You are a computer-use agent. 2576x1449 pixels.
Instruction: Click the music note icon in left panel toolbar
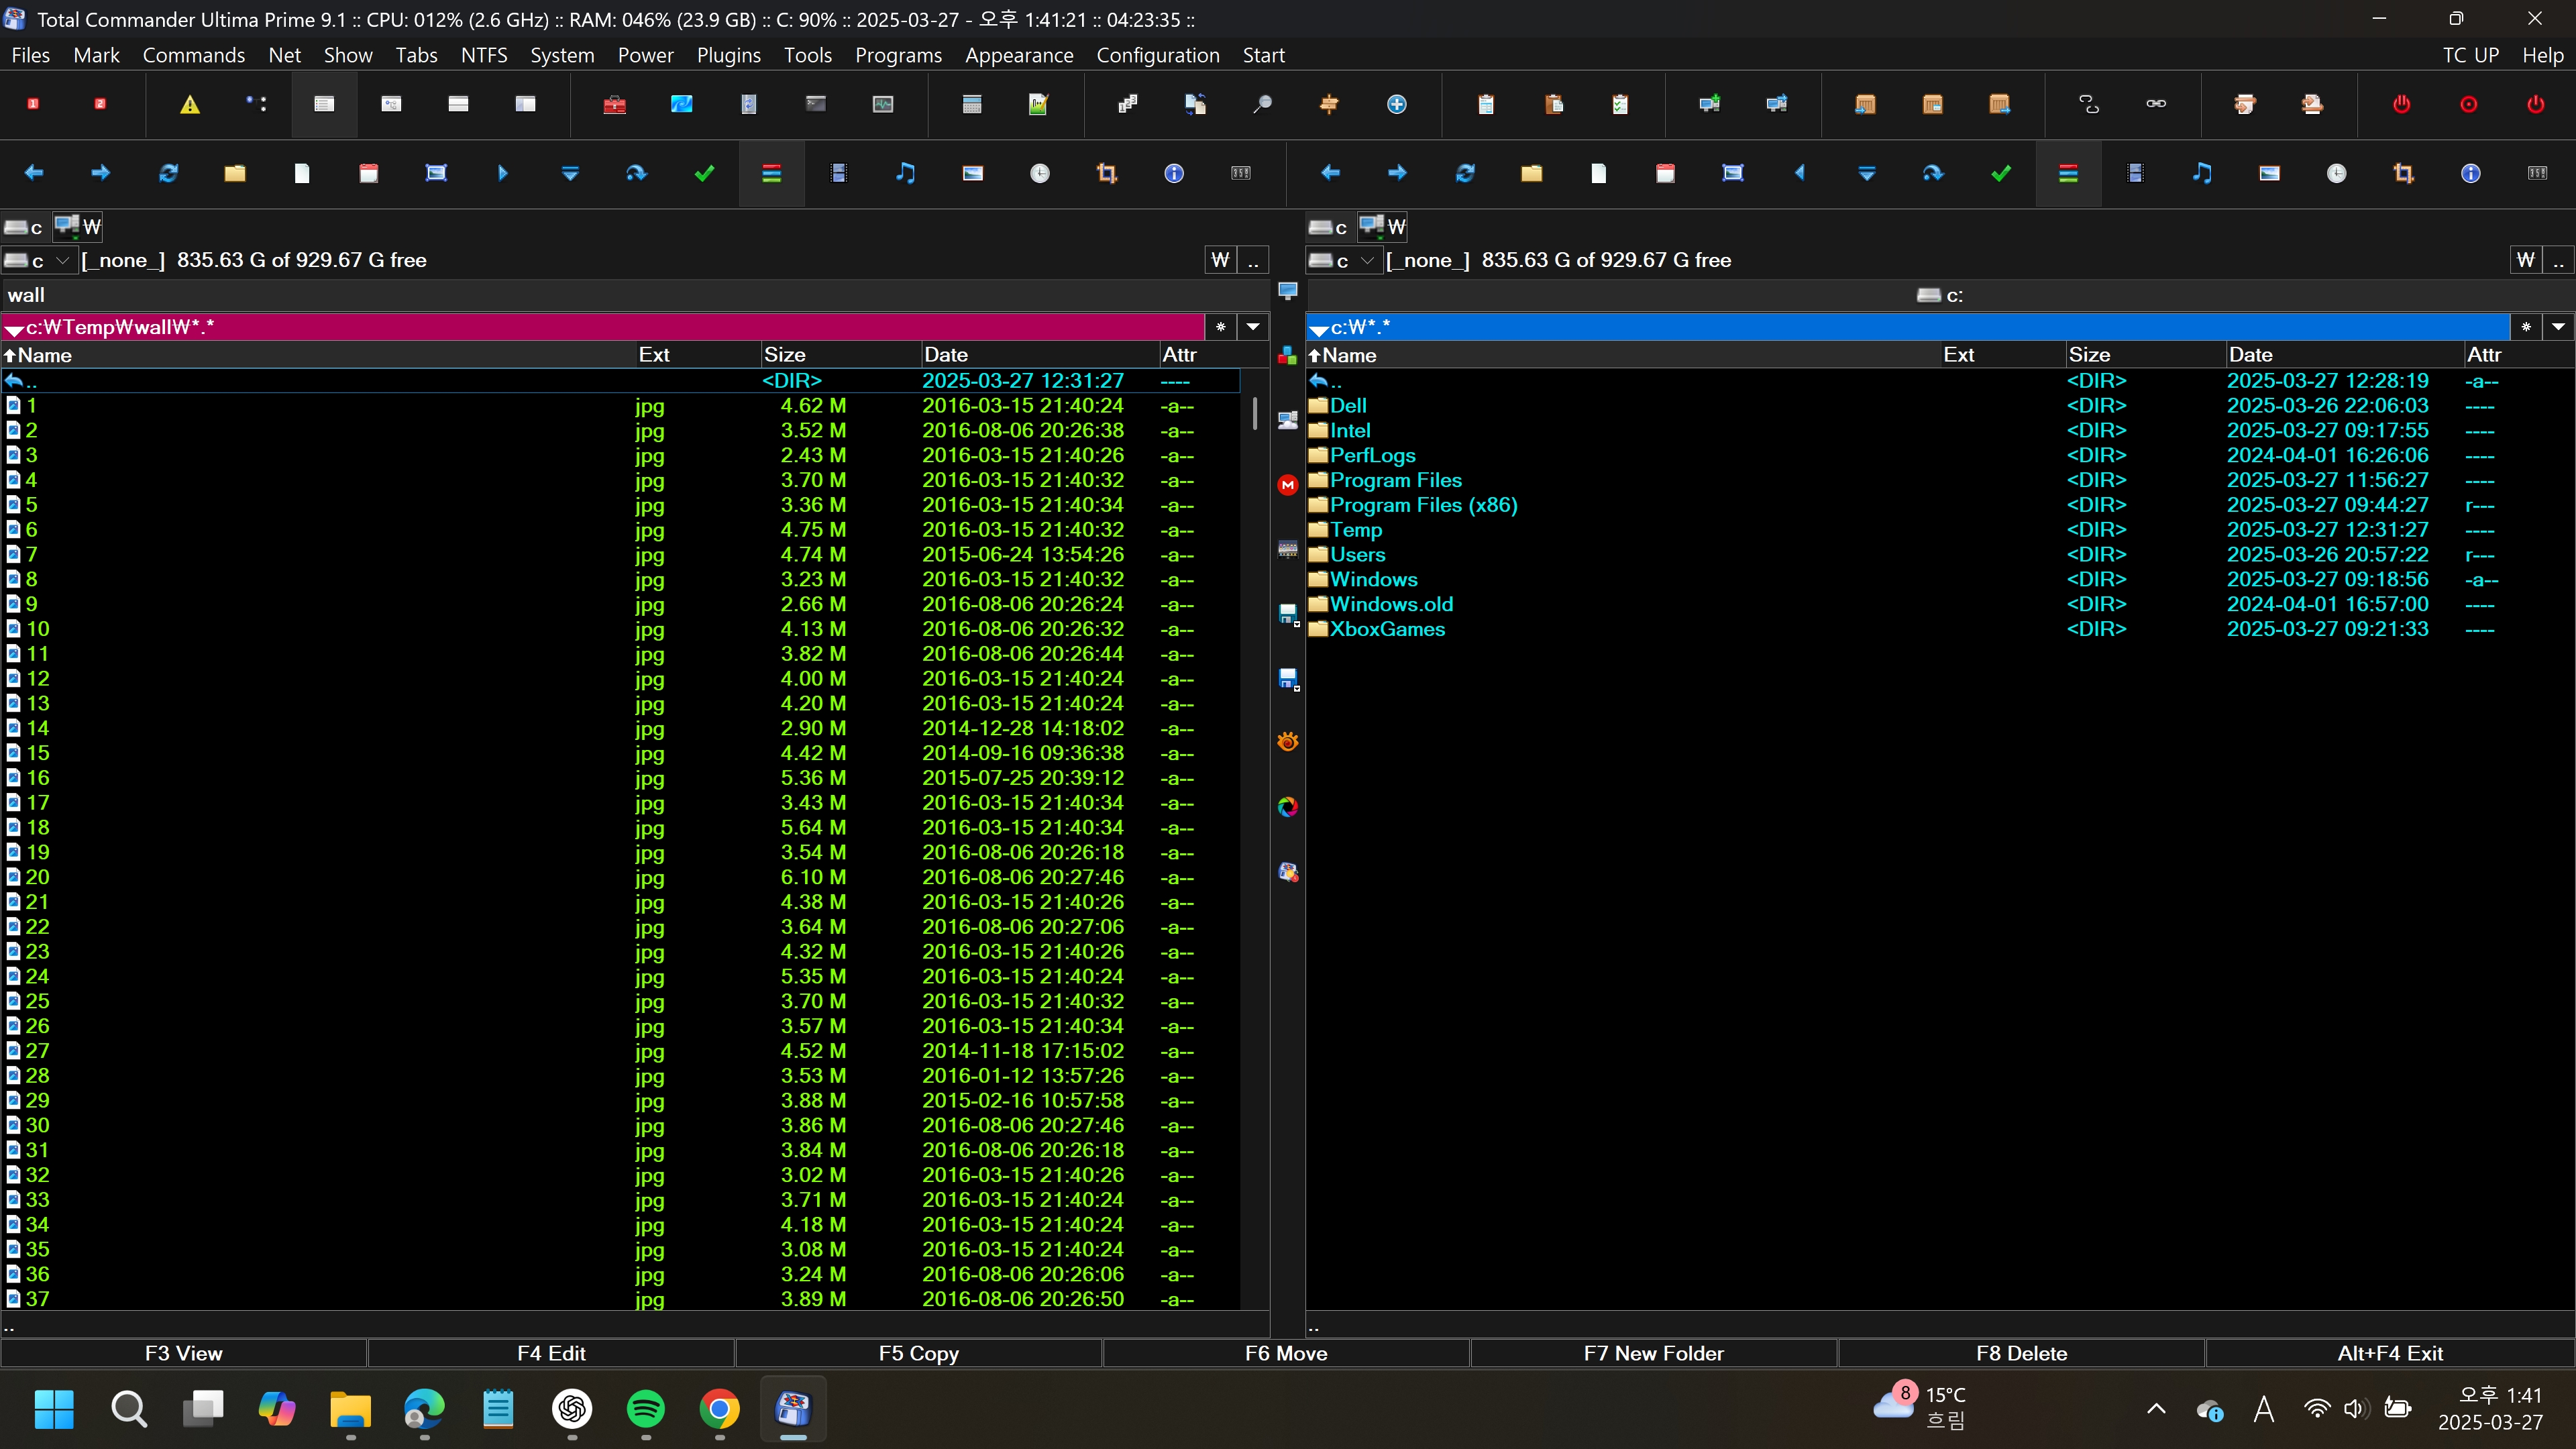[x=905, y=173]
